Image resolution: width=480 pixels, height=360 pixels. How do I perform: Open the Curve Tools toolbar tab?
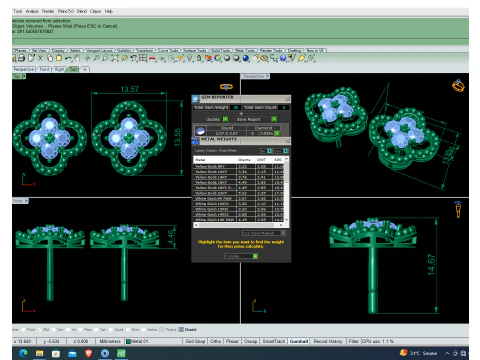click(168, 50)
